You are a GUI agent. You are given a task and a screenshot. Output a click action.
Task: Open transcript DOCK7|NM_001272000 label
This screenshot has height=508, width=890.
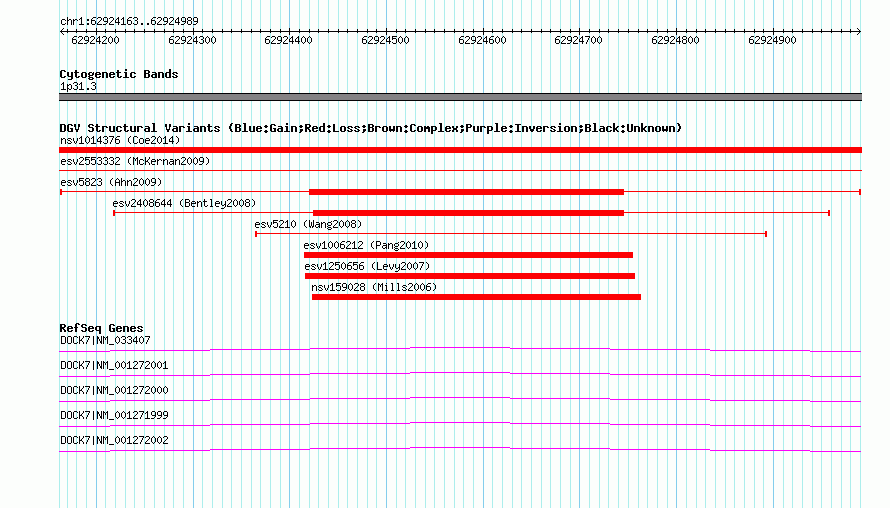[x=114, y=391]
